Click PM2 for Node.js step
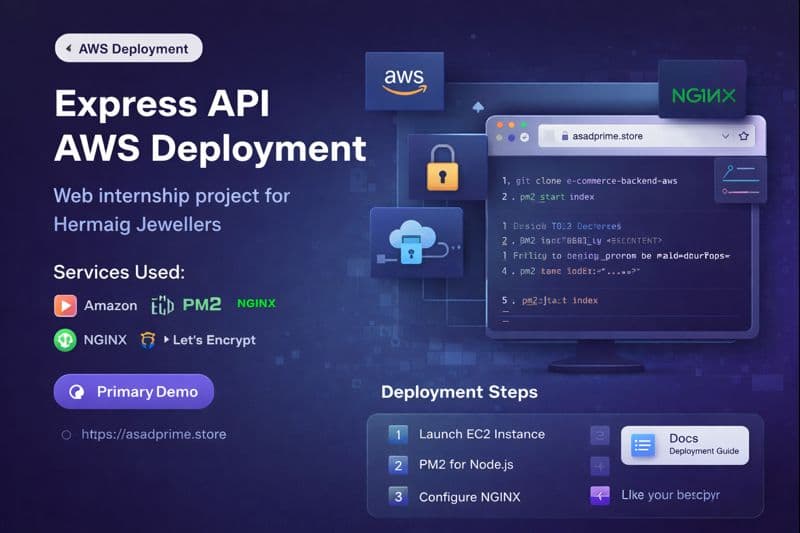 (x=466, y=465)
